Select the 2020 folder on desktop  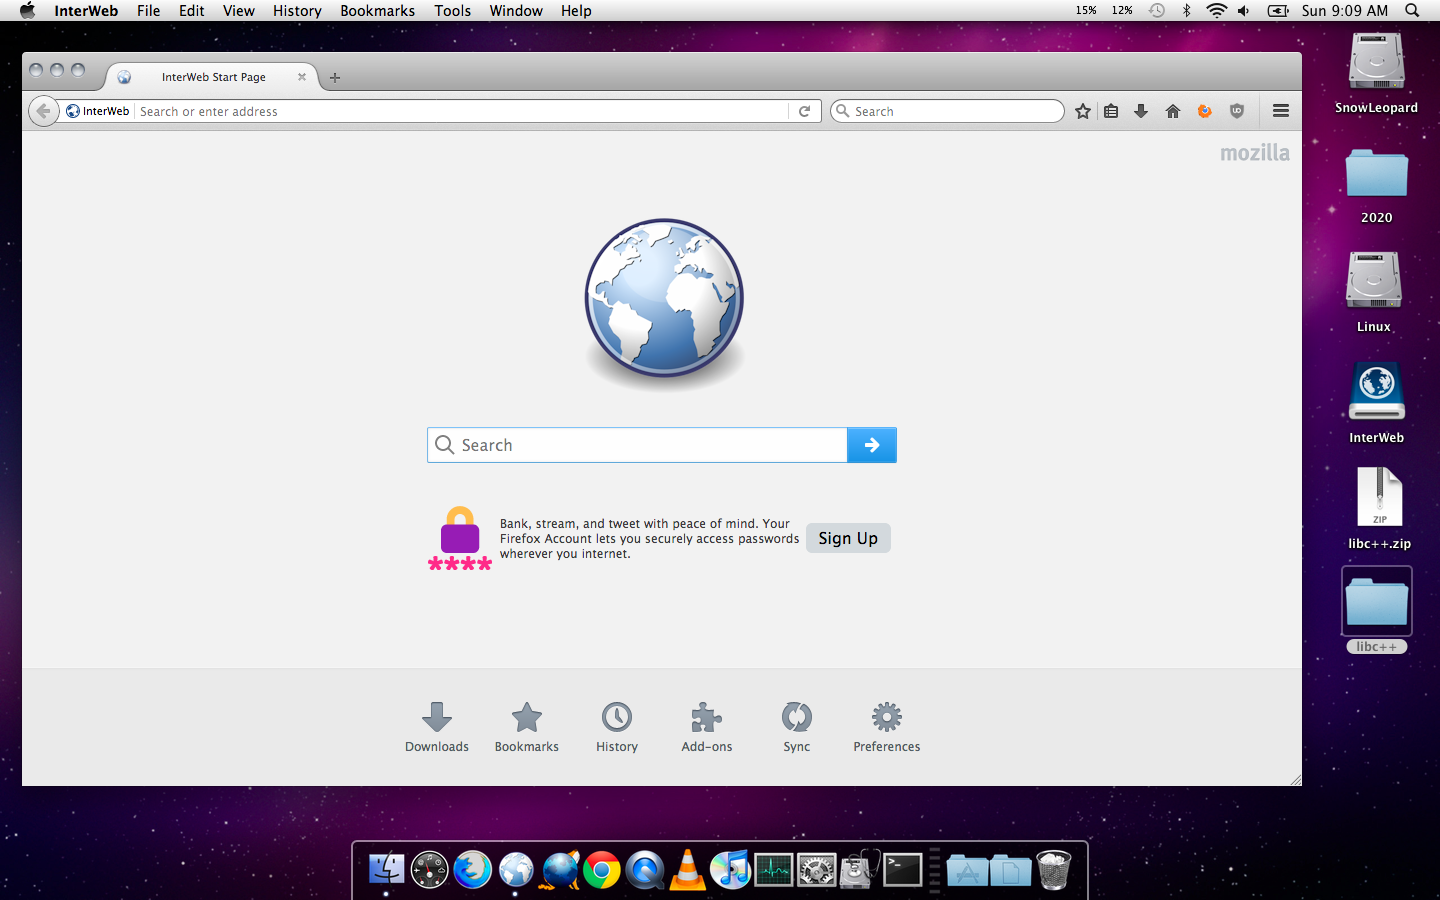click(1376, 185)
